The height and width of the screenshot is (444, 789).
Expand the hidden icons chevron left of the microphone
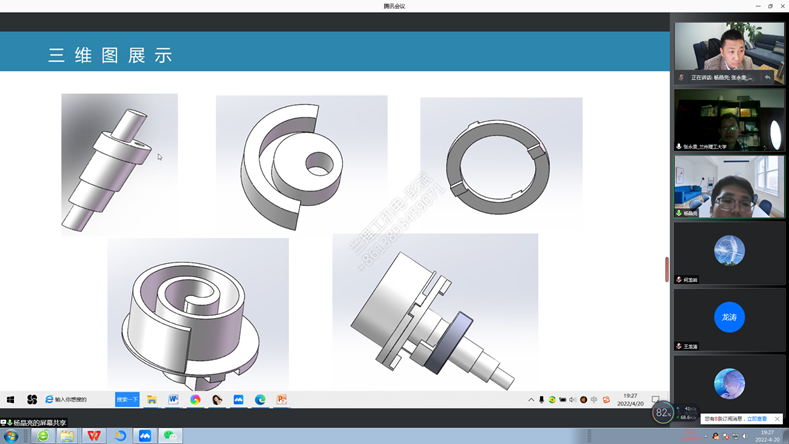pyautogui.click(x=531, y=400)
